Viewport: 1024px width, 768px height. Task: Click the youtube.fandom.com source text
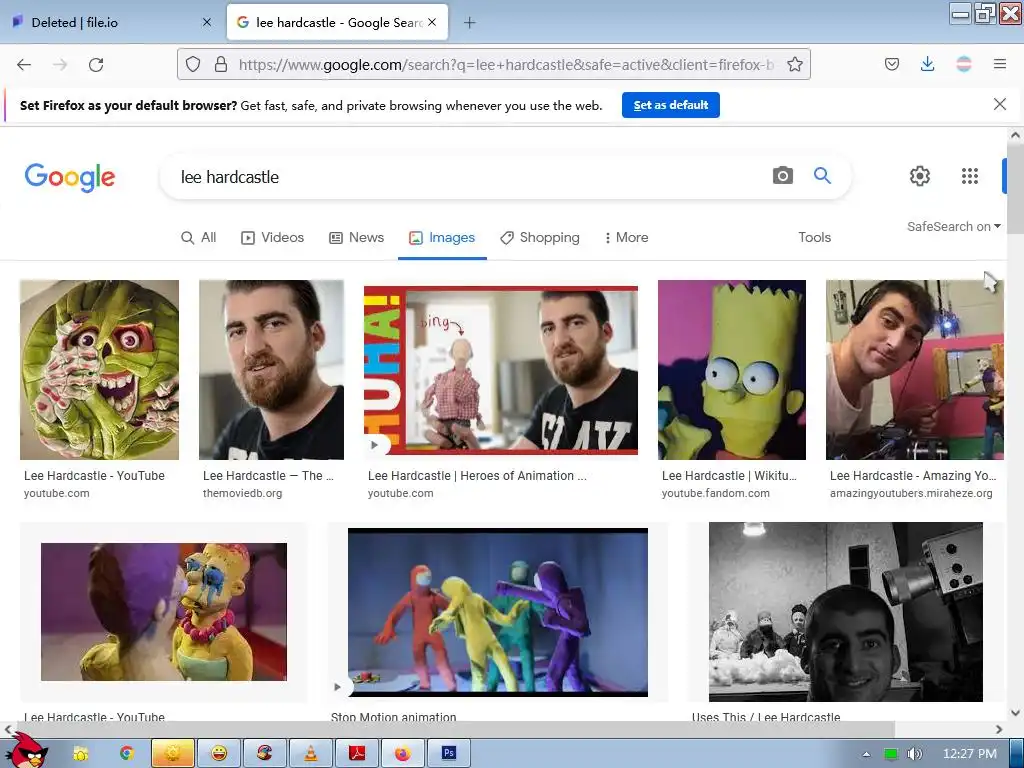pos(716,494)
